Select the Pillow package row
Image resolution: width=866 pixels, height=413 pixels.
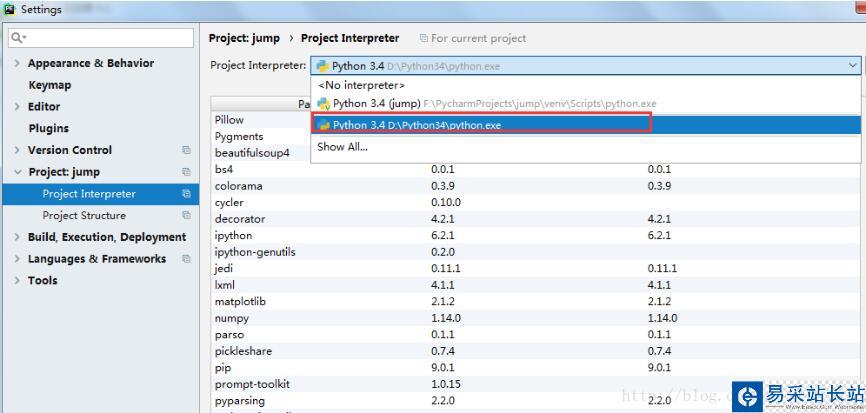[x=261, y=120]
